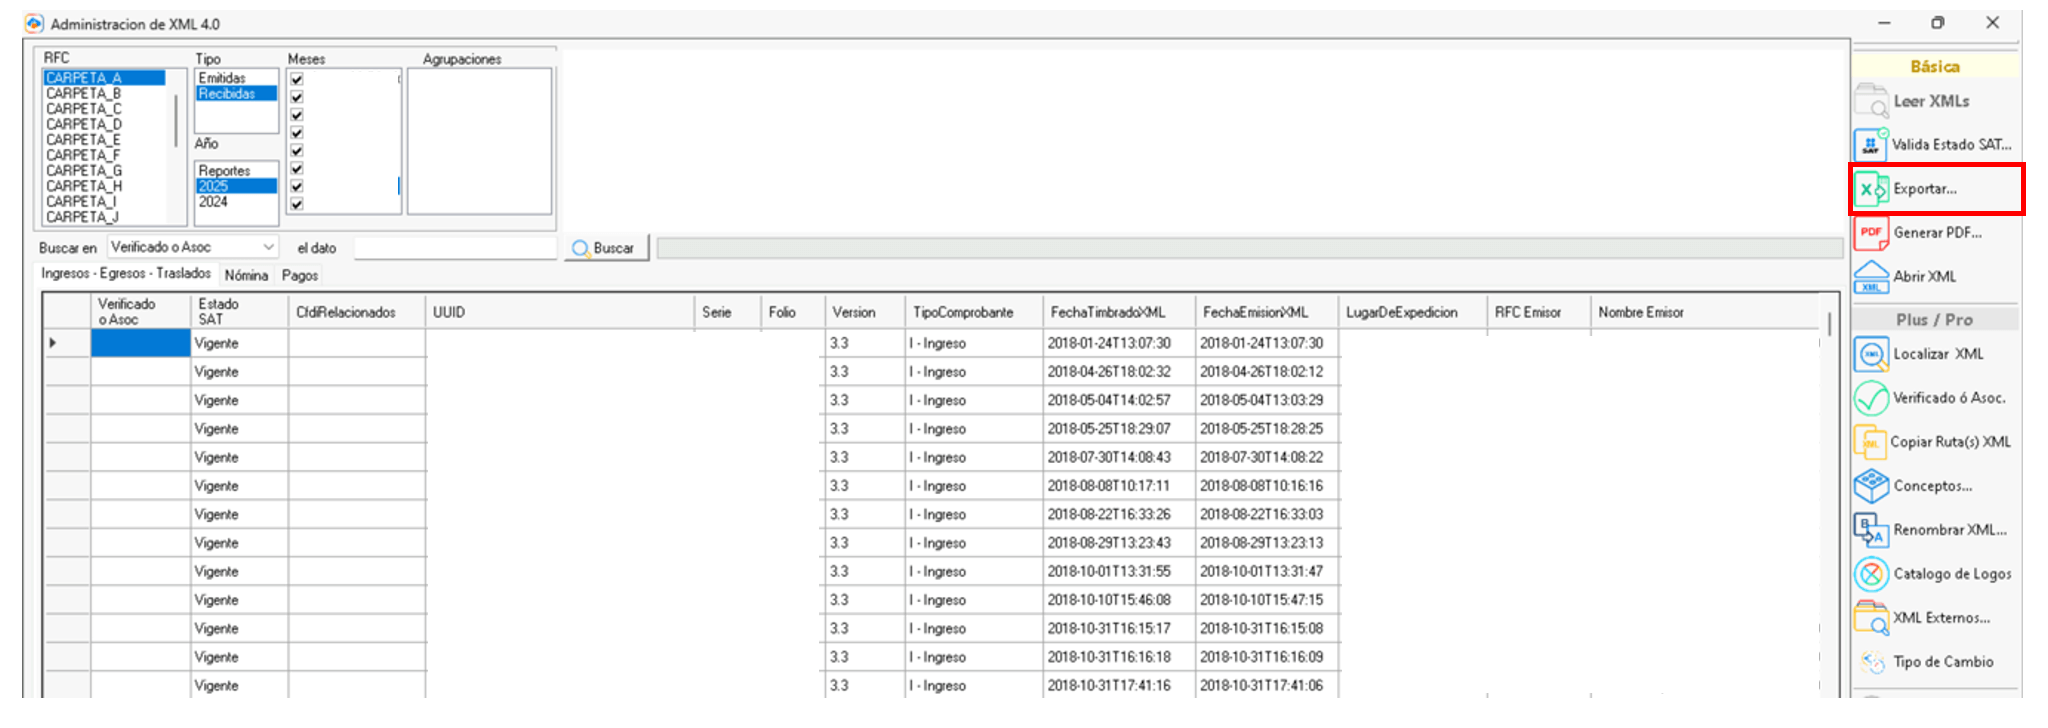Launch Localizar XML tool
Image resolution: width=2048 pixels, height=728 pixels.
click(x=1871, y=354)
